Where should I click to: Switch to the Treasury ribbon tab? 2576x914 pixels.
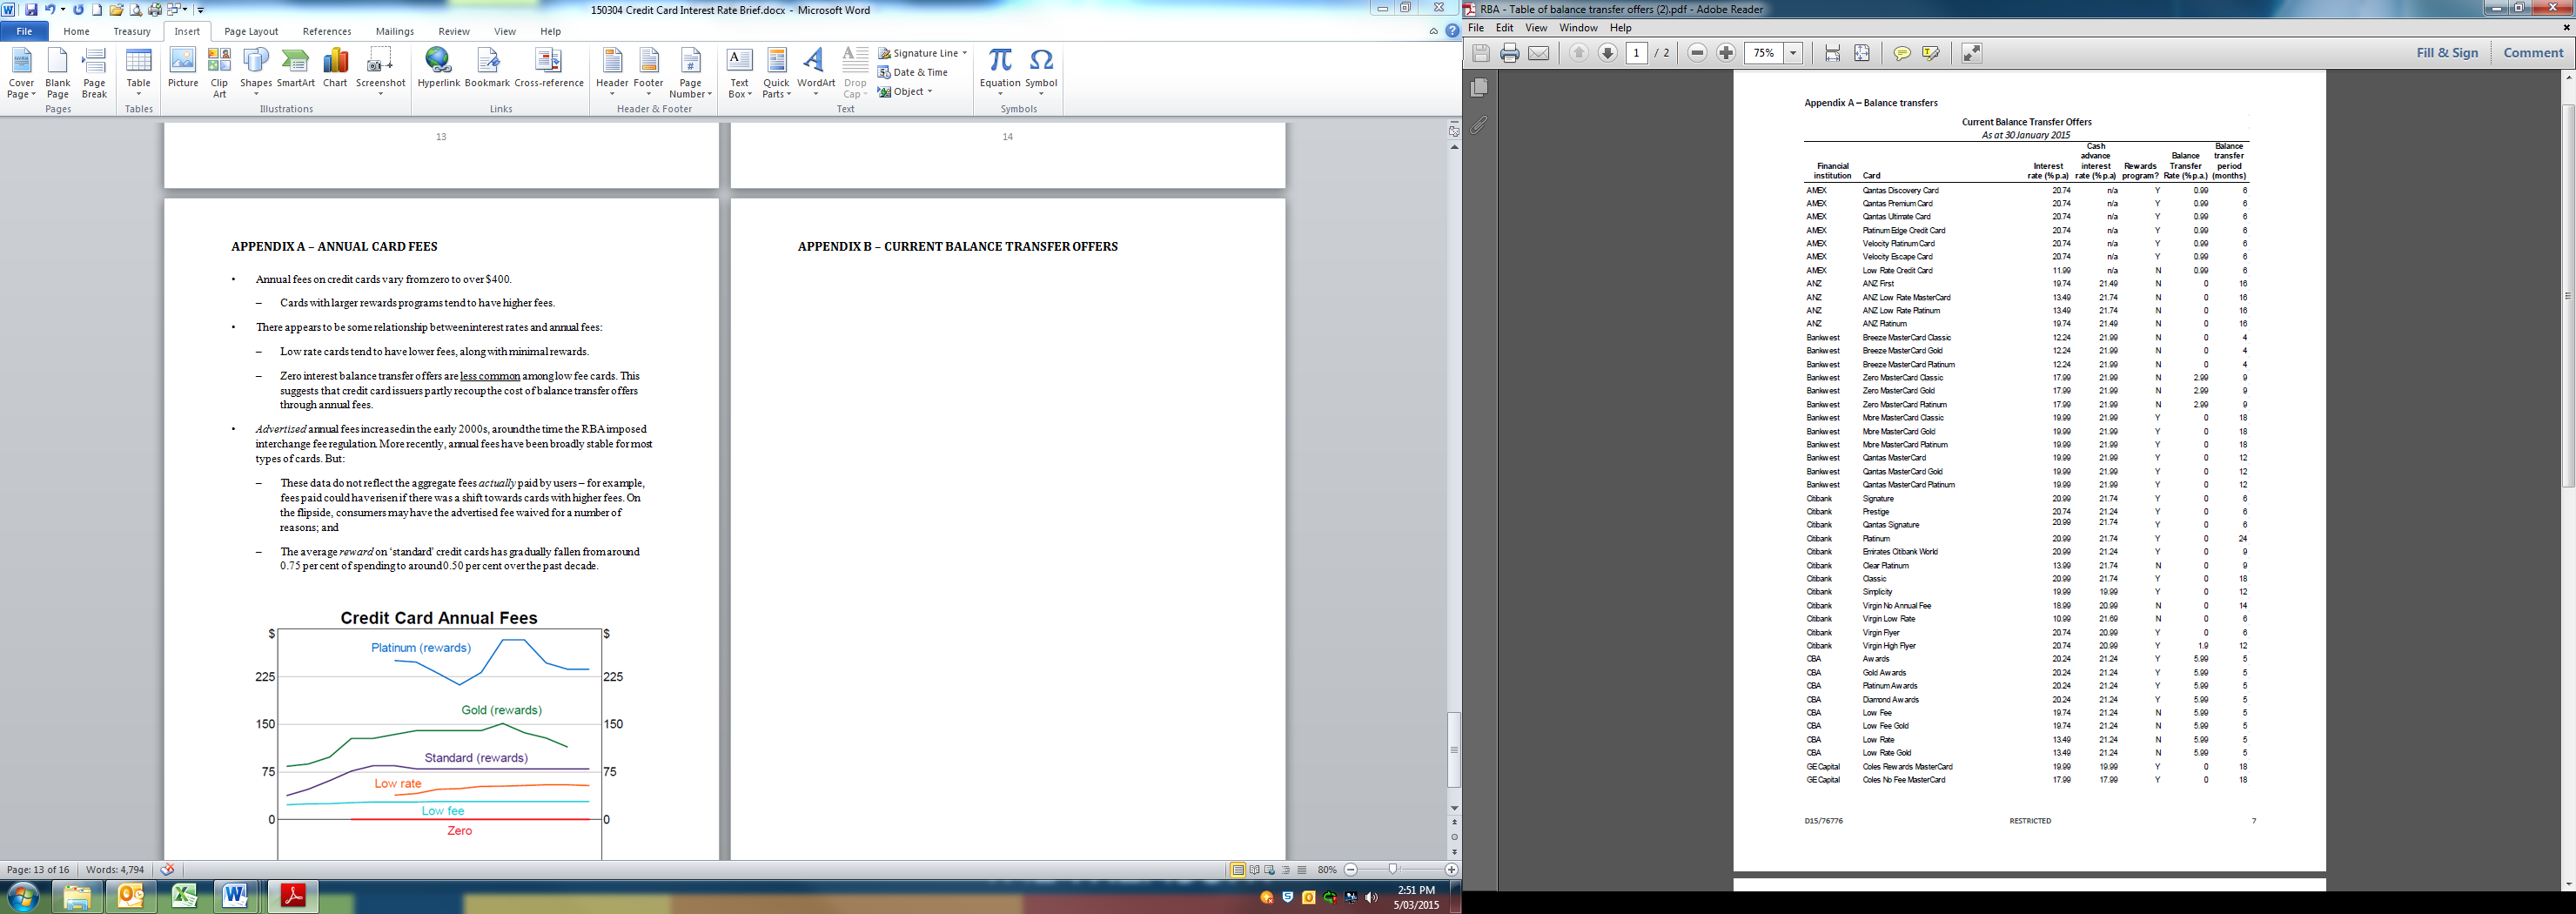[x=132, y=31]
